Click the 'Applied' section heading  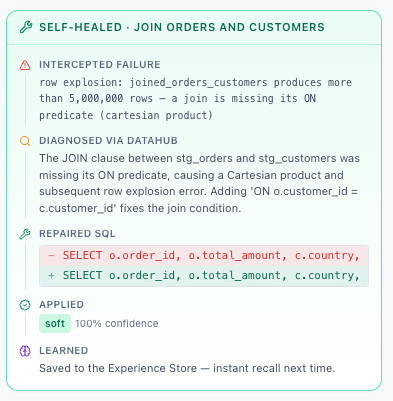61,305
